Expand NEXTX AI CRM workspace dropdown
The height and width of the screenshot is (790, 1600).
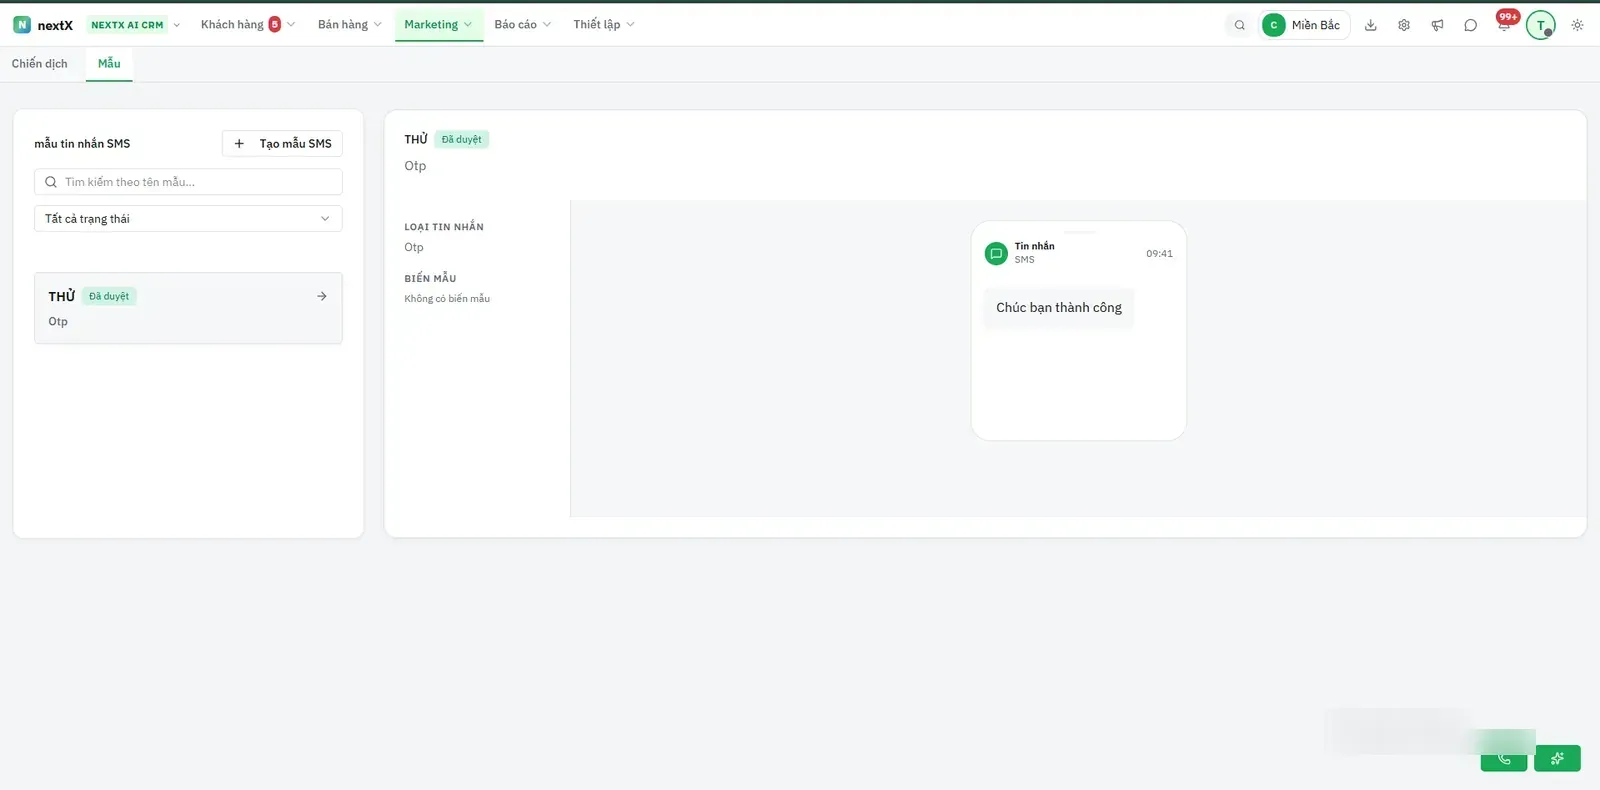click(x=135, y=25)
